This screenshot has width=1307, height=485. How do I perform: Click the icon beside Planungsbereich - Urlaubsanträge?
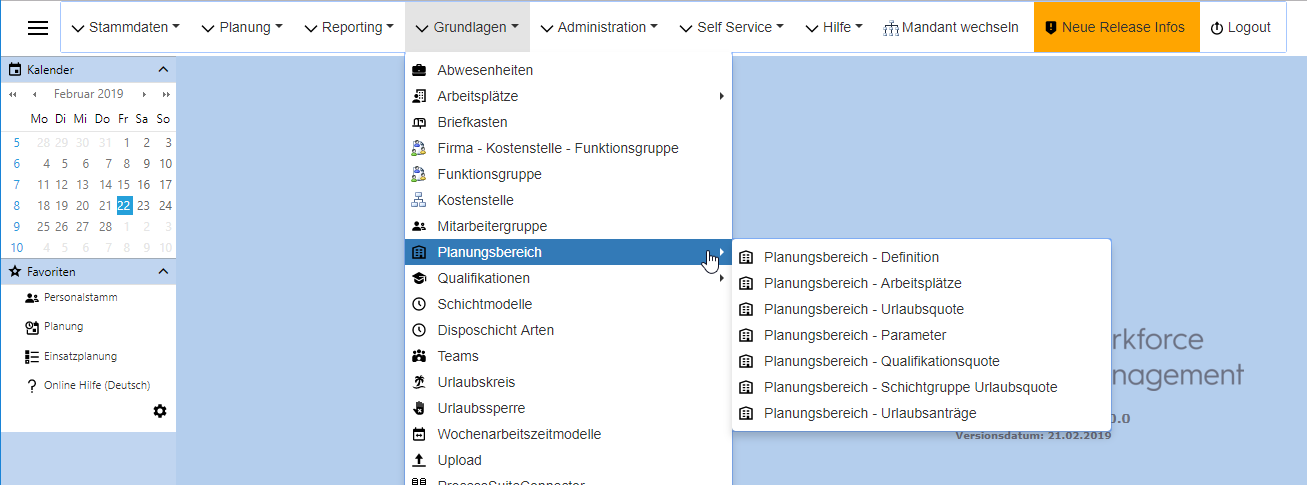[x=745, y=413]
